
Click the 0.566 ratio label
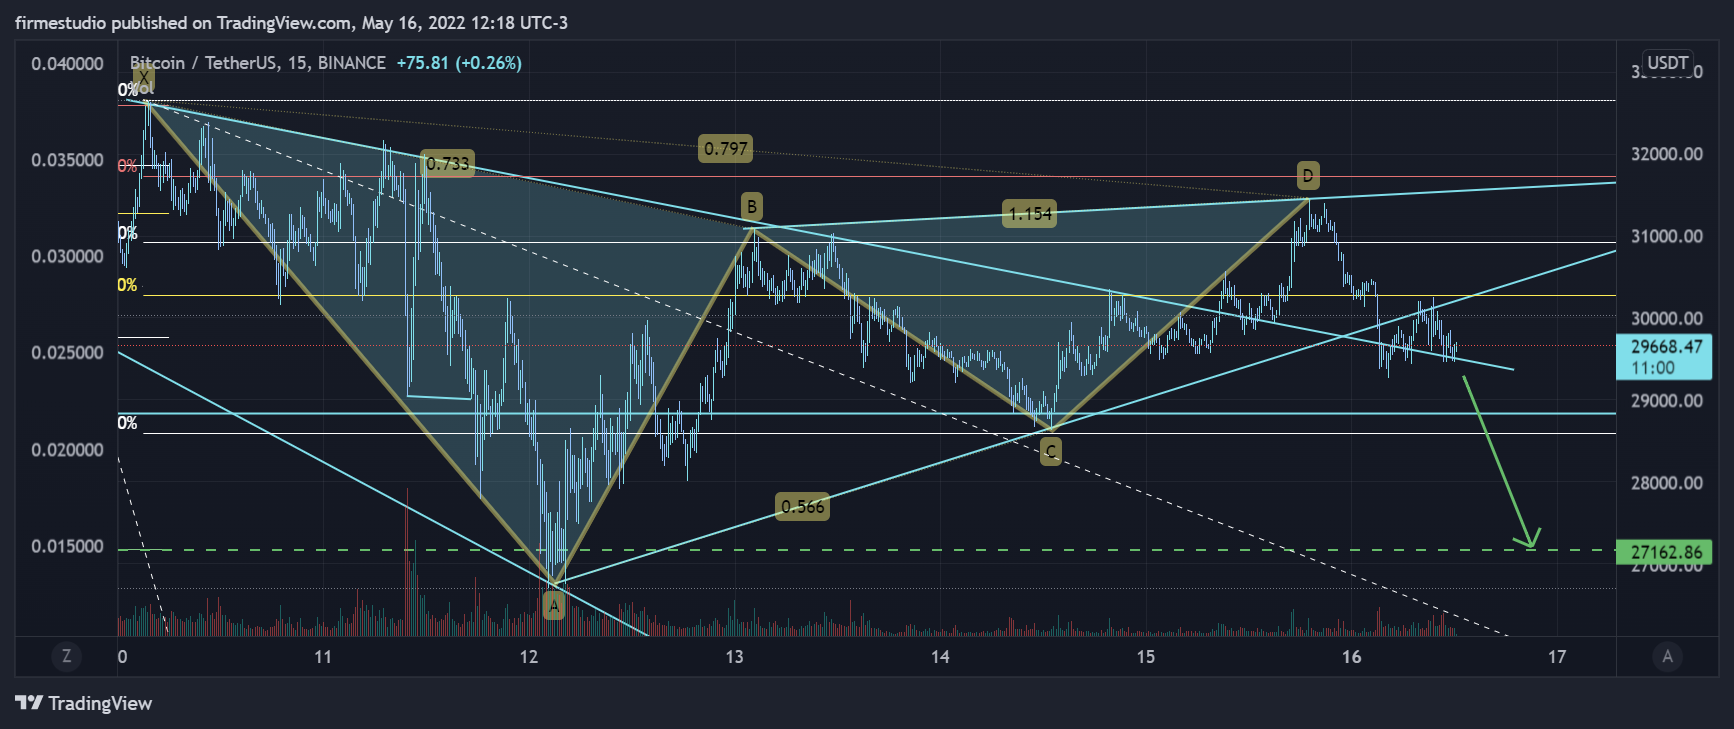click(x=803, y=507)
